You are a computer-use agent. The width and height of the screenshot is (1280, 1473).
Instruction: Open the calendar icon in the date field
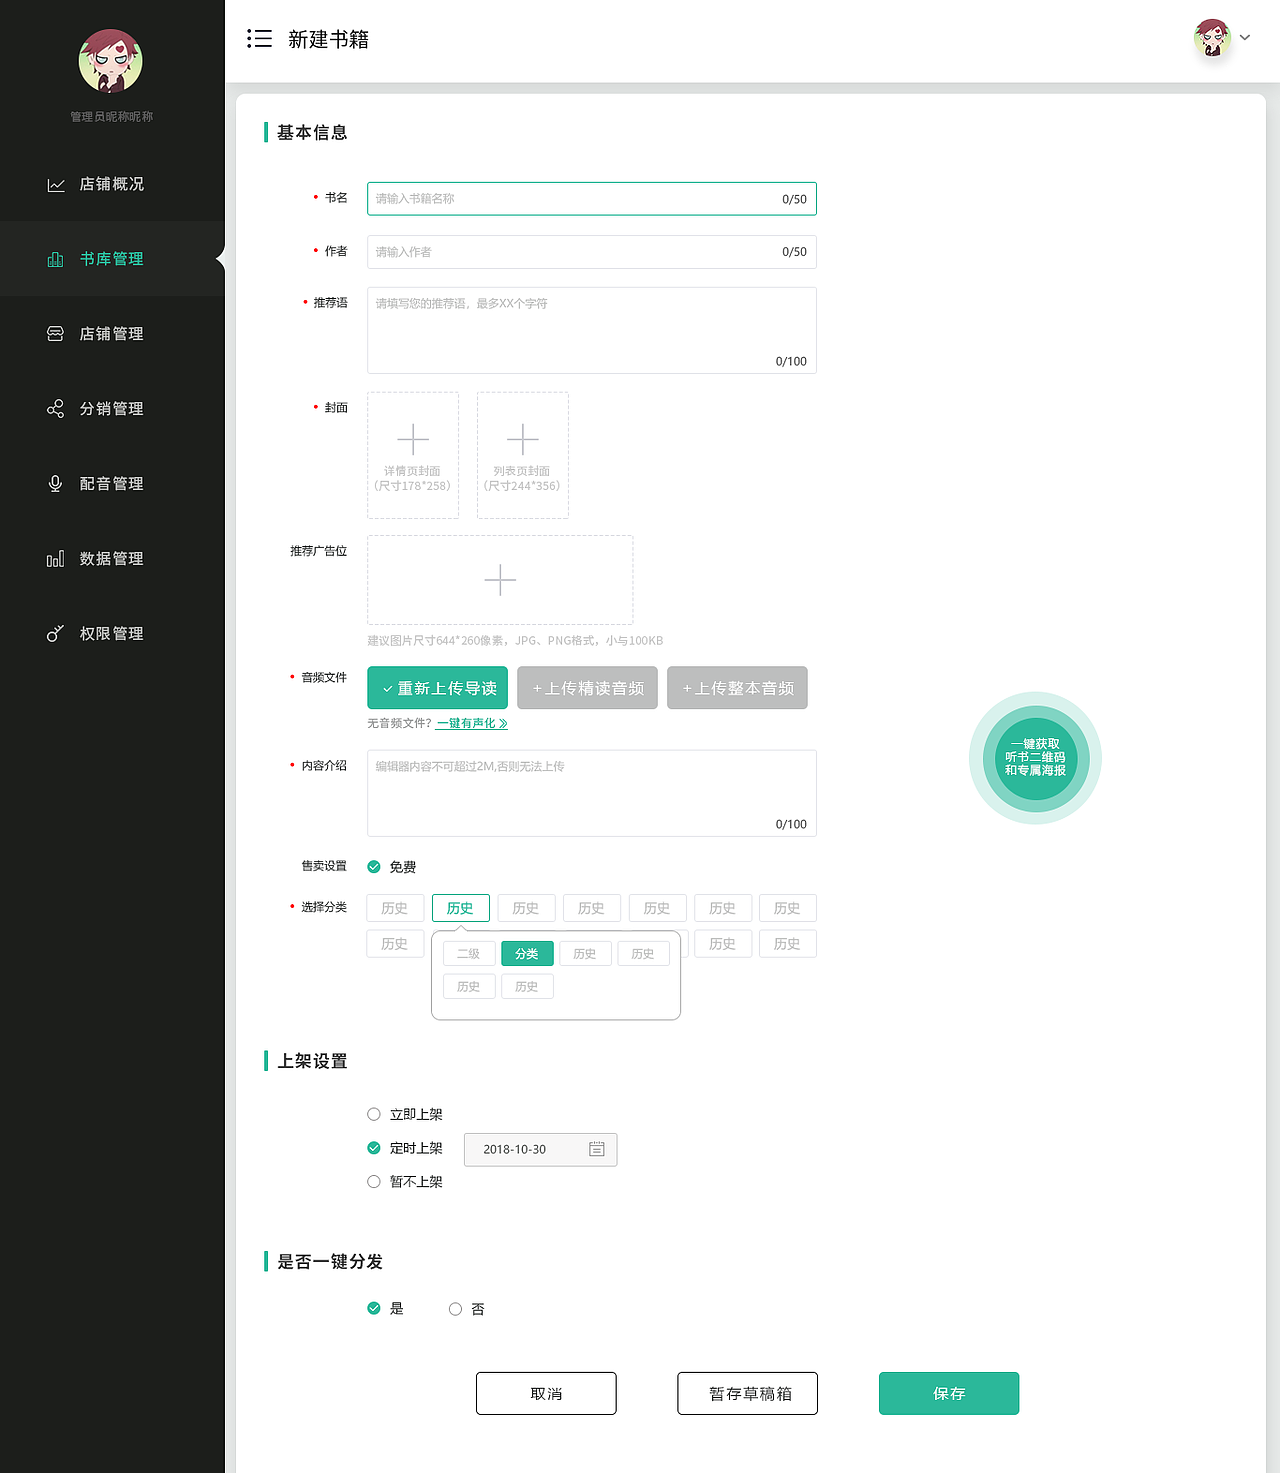[x=597, y=1149]
